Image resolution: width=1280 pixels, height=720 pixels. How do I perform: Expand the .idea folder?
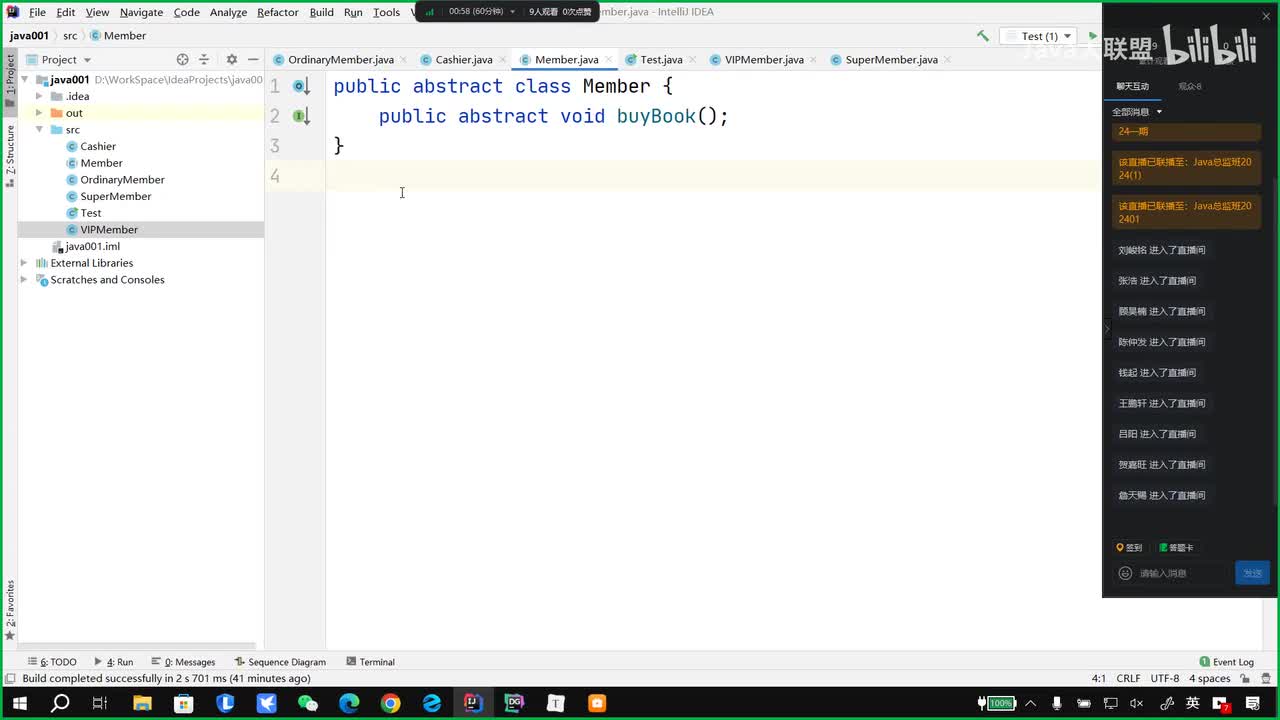[38, 96]
